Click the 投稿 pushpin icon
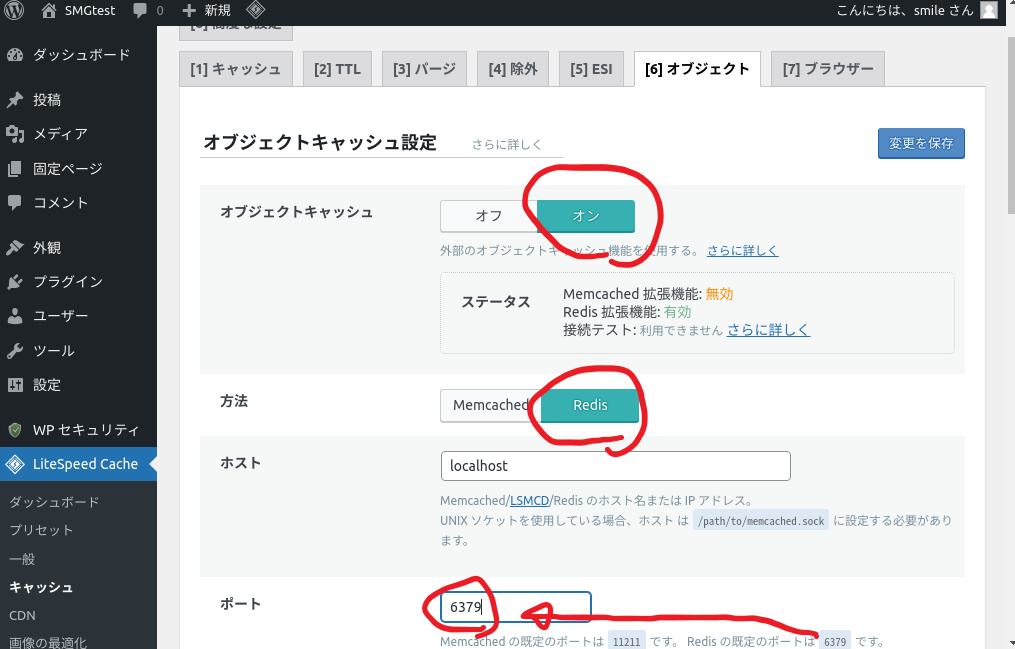This screenshot has width=1015, height=649. [15, 100]
